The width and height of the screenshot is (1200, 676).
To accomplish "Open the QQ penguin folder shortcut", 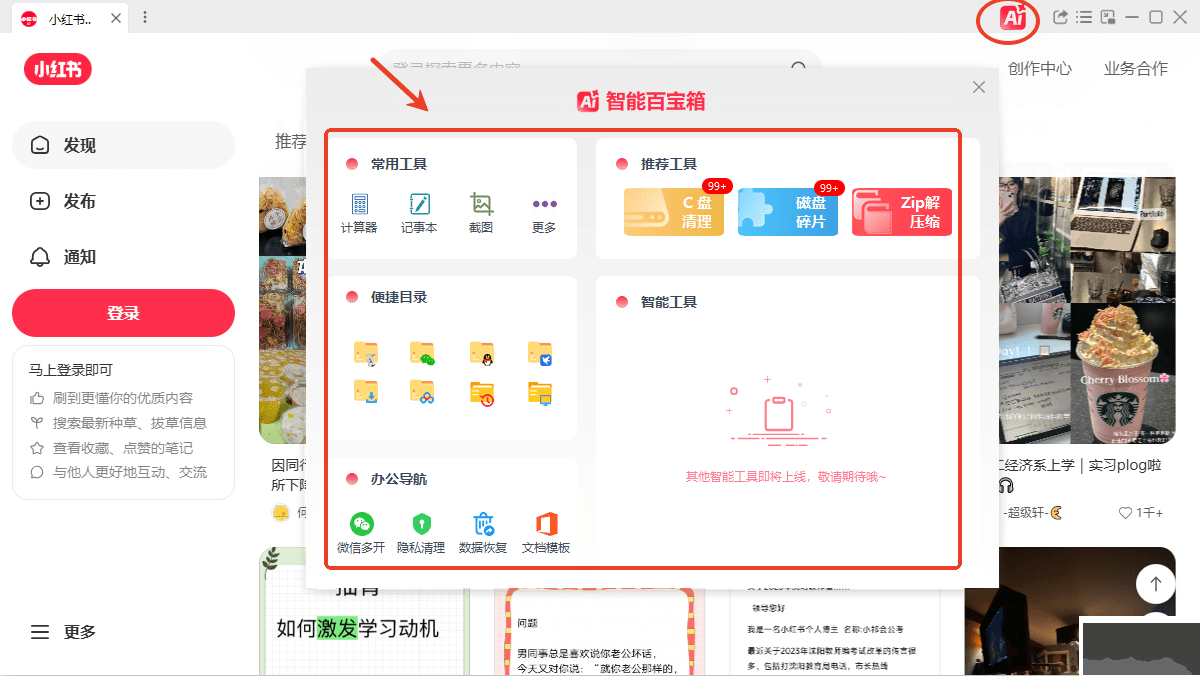I will pos(481,353).
